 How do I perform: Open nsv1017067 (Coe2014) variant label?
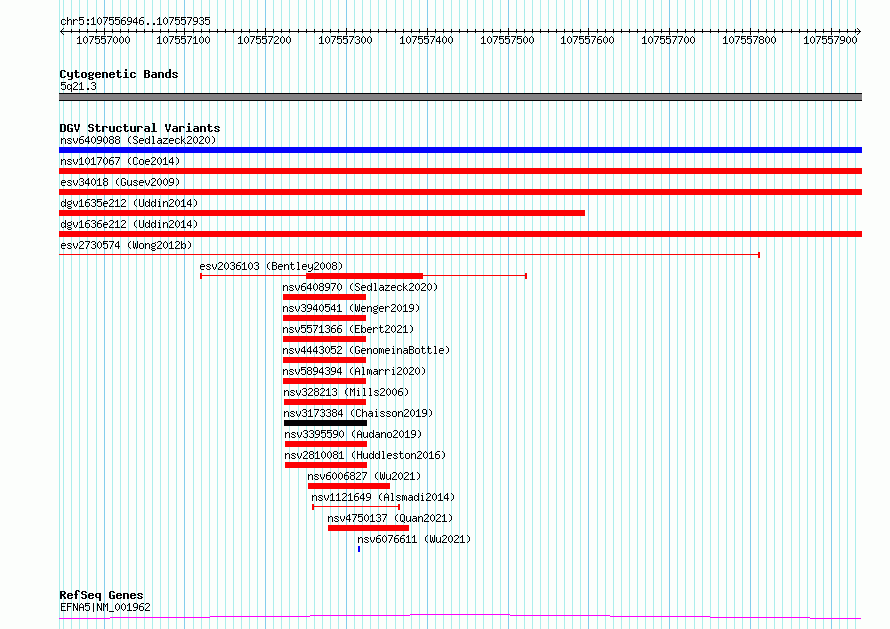click(x=120, y=161)
